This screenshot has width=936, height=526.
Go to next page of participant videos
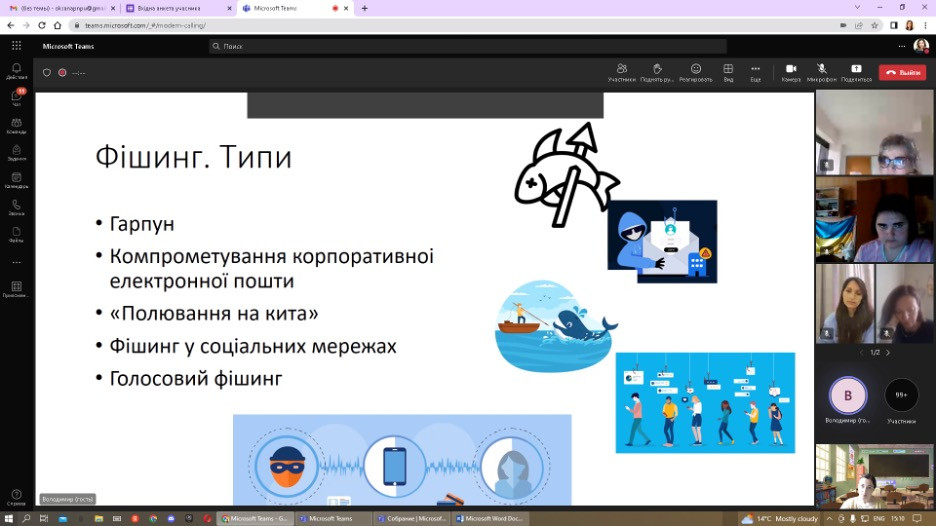pyautogui.click(x=888, y=352)
